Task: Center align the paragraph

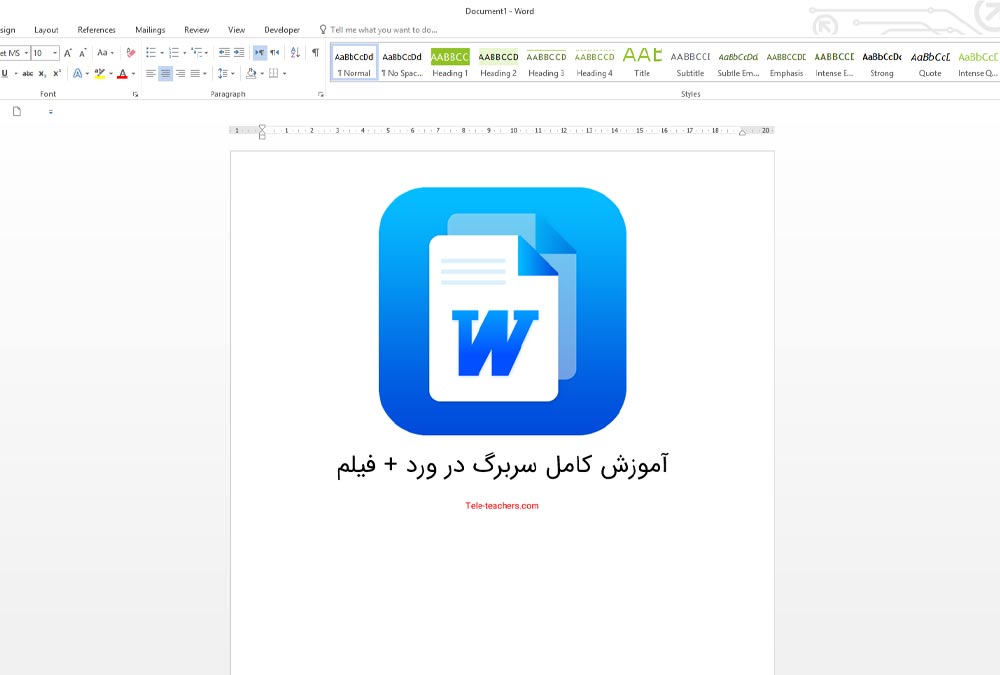Action: tap(165, 73)
